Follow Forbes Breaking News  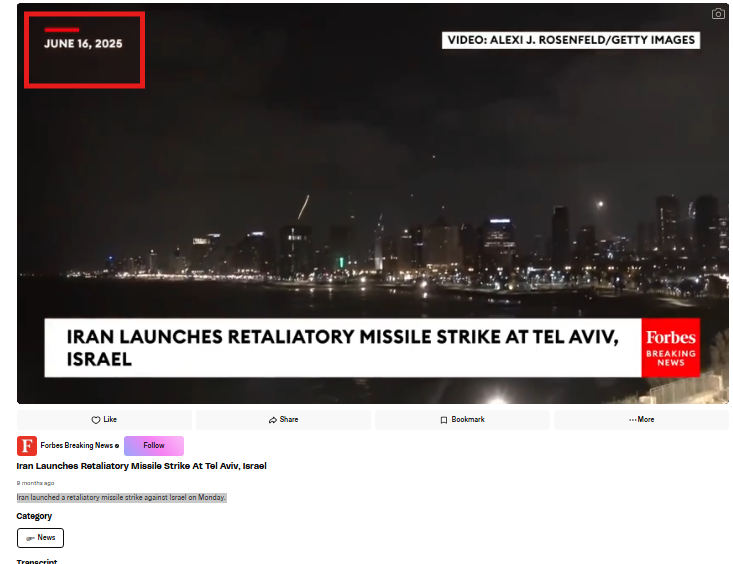click(153, 446)
